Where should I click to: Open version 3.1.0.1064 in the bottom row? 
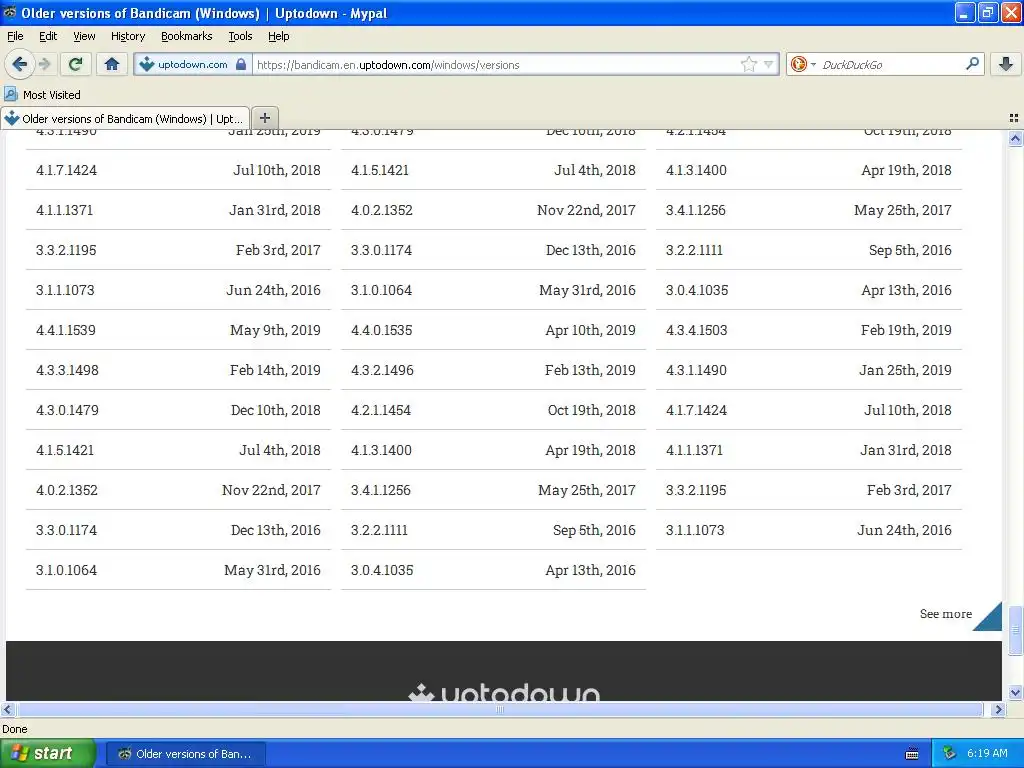click(x=178, y=569)
